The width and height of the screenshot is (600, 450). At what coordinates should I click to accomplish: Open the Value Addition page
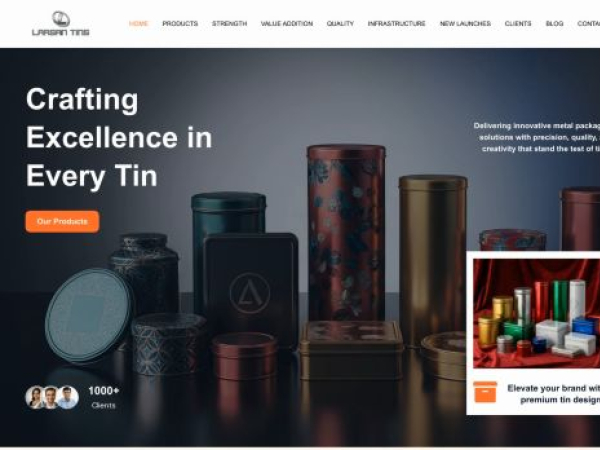pos(287,24)
